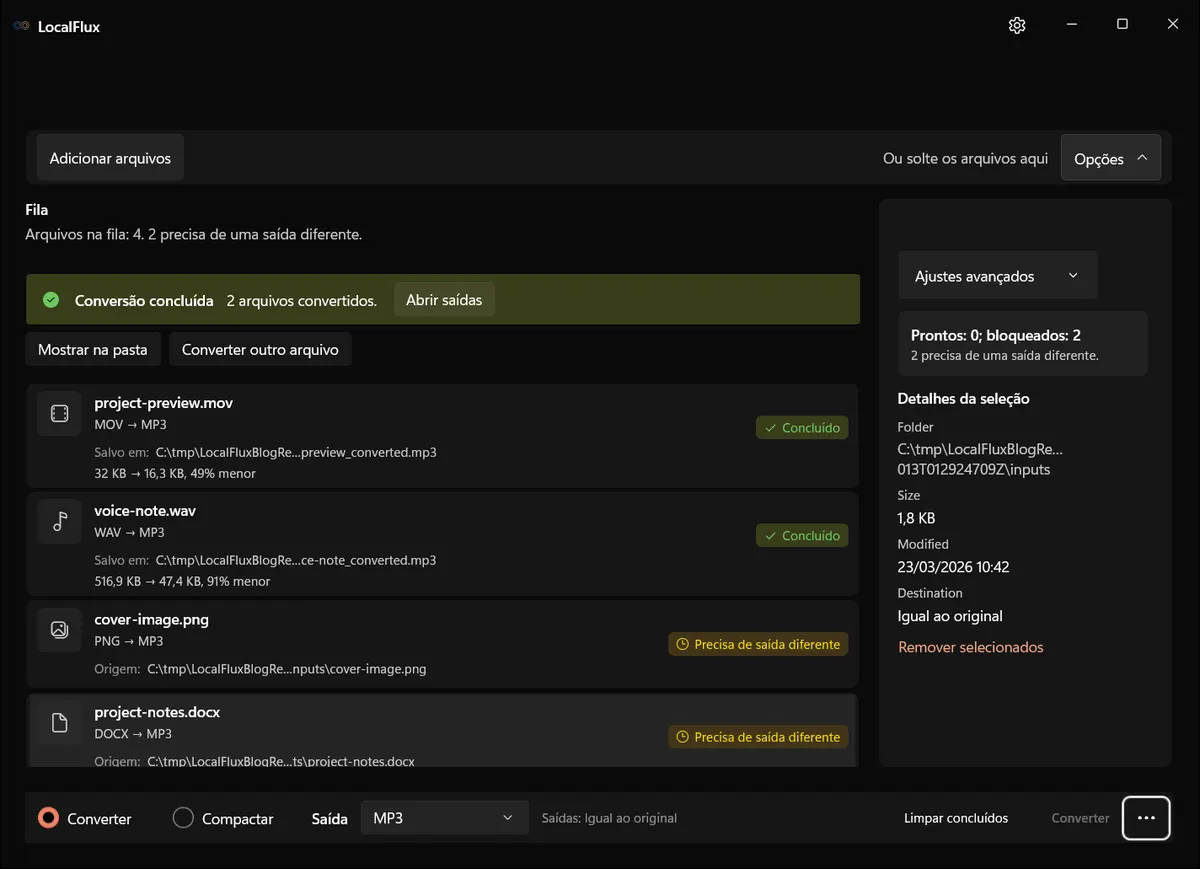Click the '32 KB → 16,3 KB, 49% menor' text

coord(175,473)
